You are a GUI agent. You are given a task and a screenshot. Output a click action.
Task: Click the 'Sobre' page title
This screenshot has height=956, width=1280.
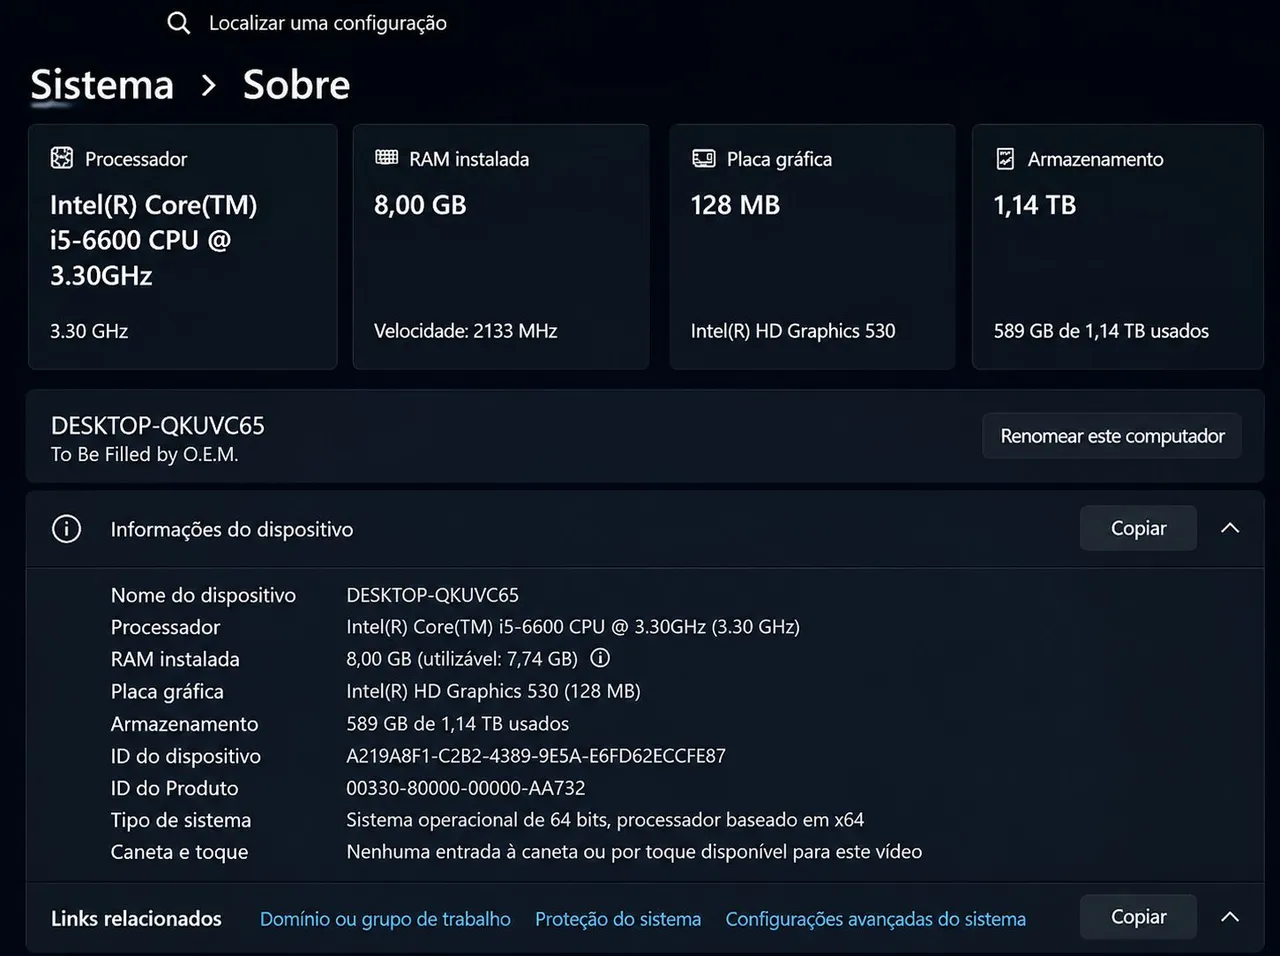click(x=296, y=85)
